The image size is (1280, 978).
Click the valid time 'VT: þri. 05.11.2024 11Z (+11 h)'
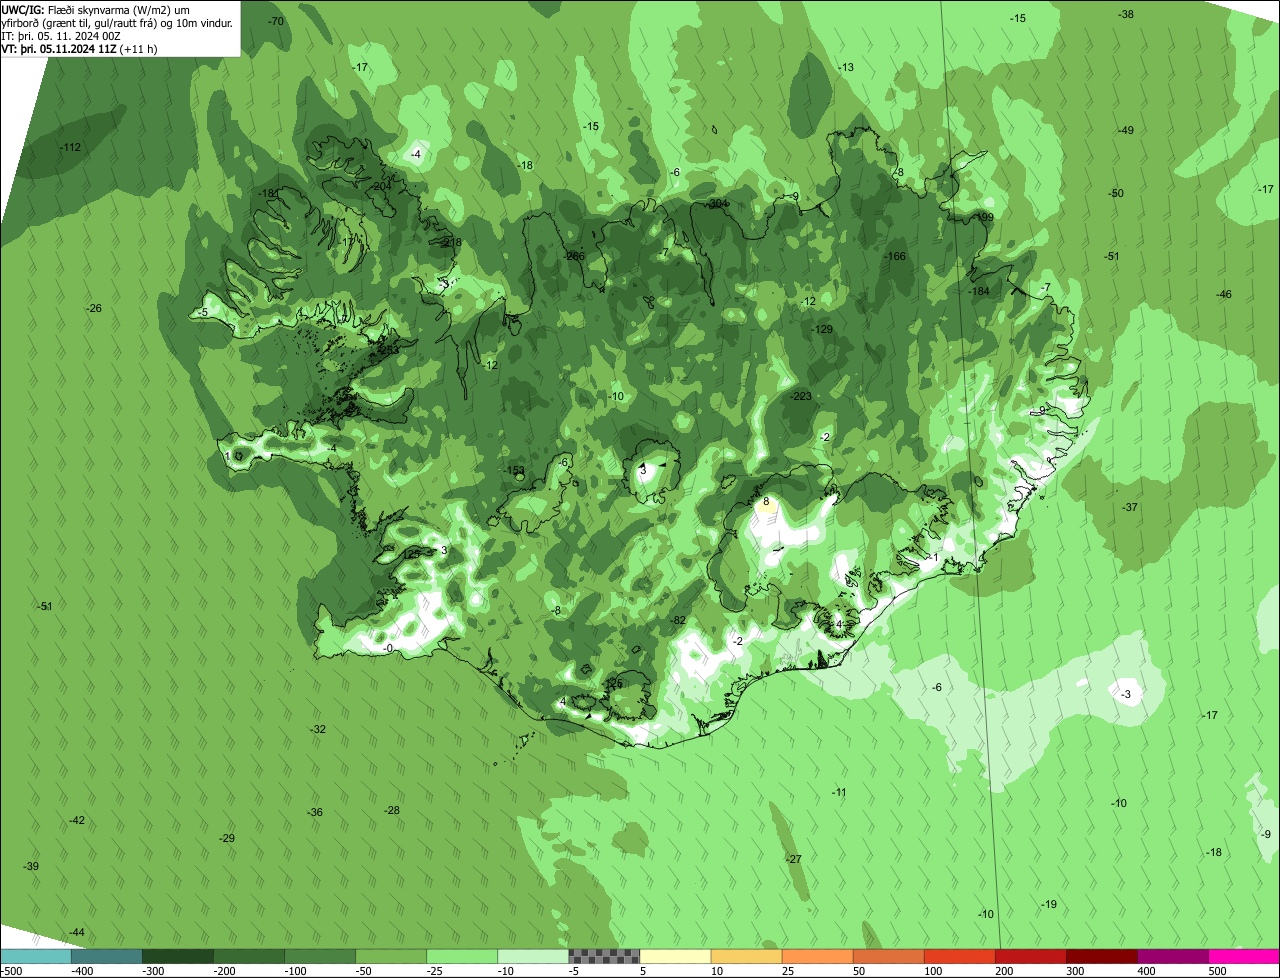[x=80, y=48]
